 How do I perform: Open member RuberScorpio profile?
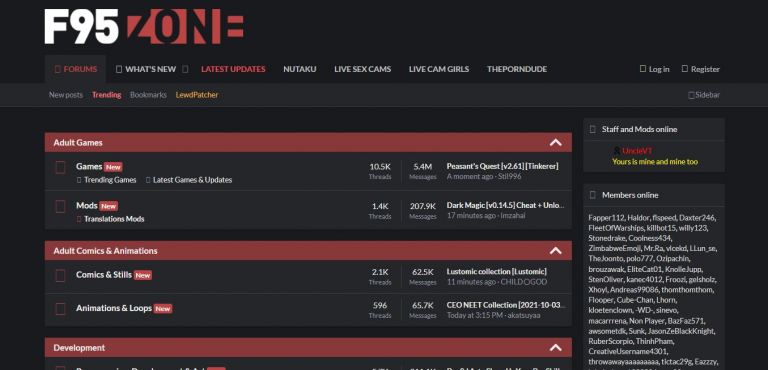tap(611, 341)
